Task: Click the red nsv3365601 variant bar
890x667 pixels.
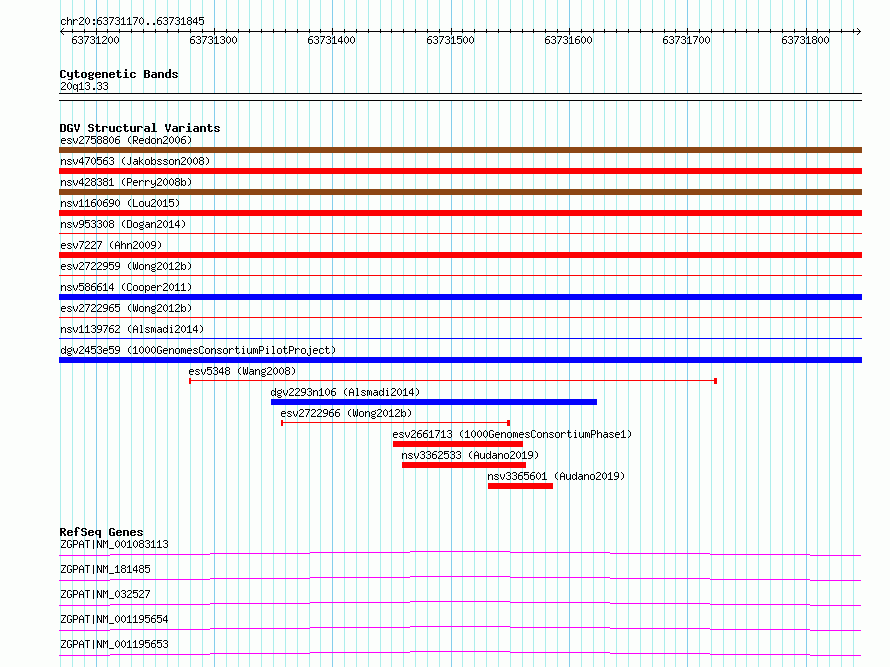Action: click(520, 486)
